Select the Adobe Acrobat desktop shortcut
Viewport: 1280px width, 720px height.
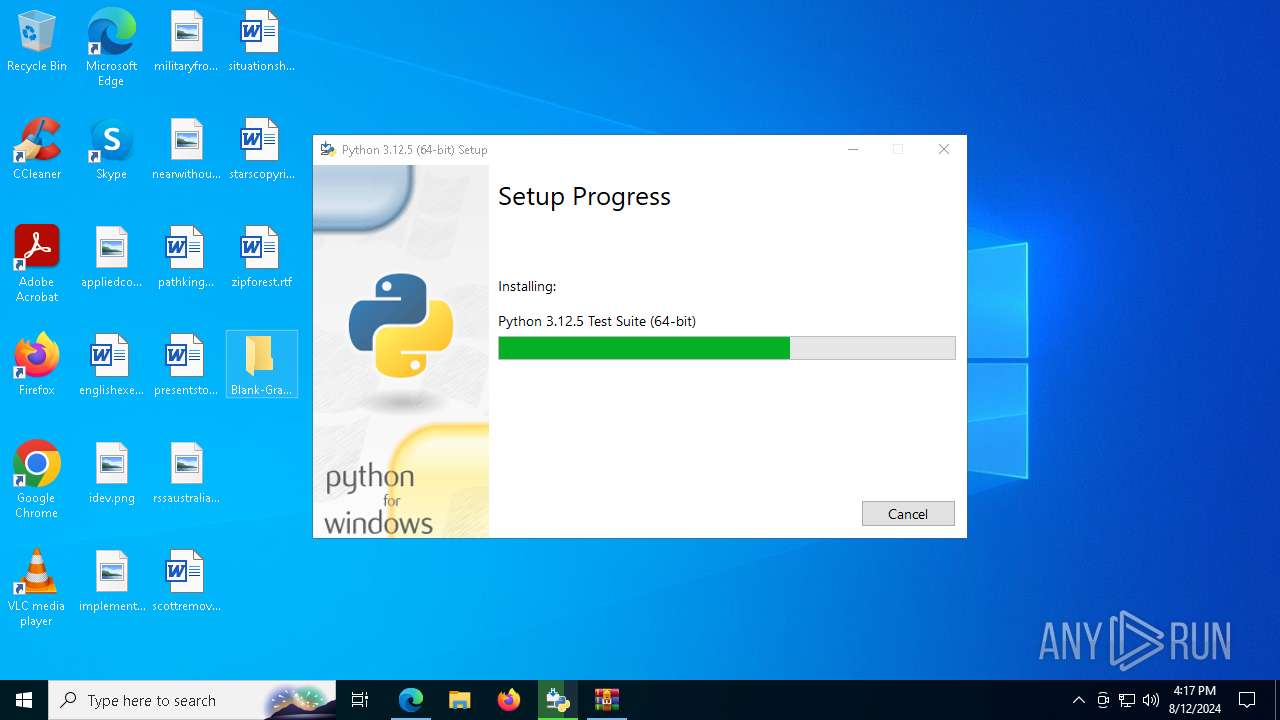click(37, 264)
